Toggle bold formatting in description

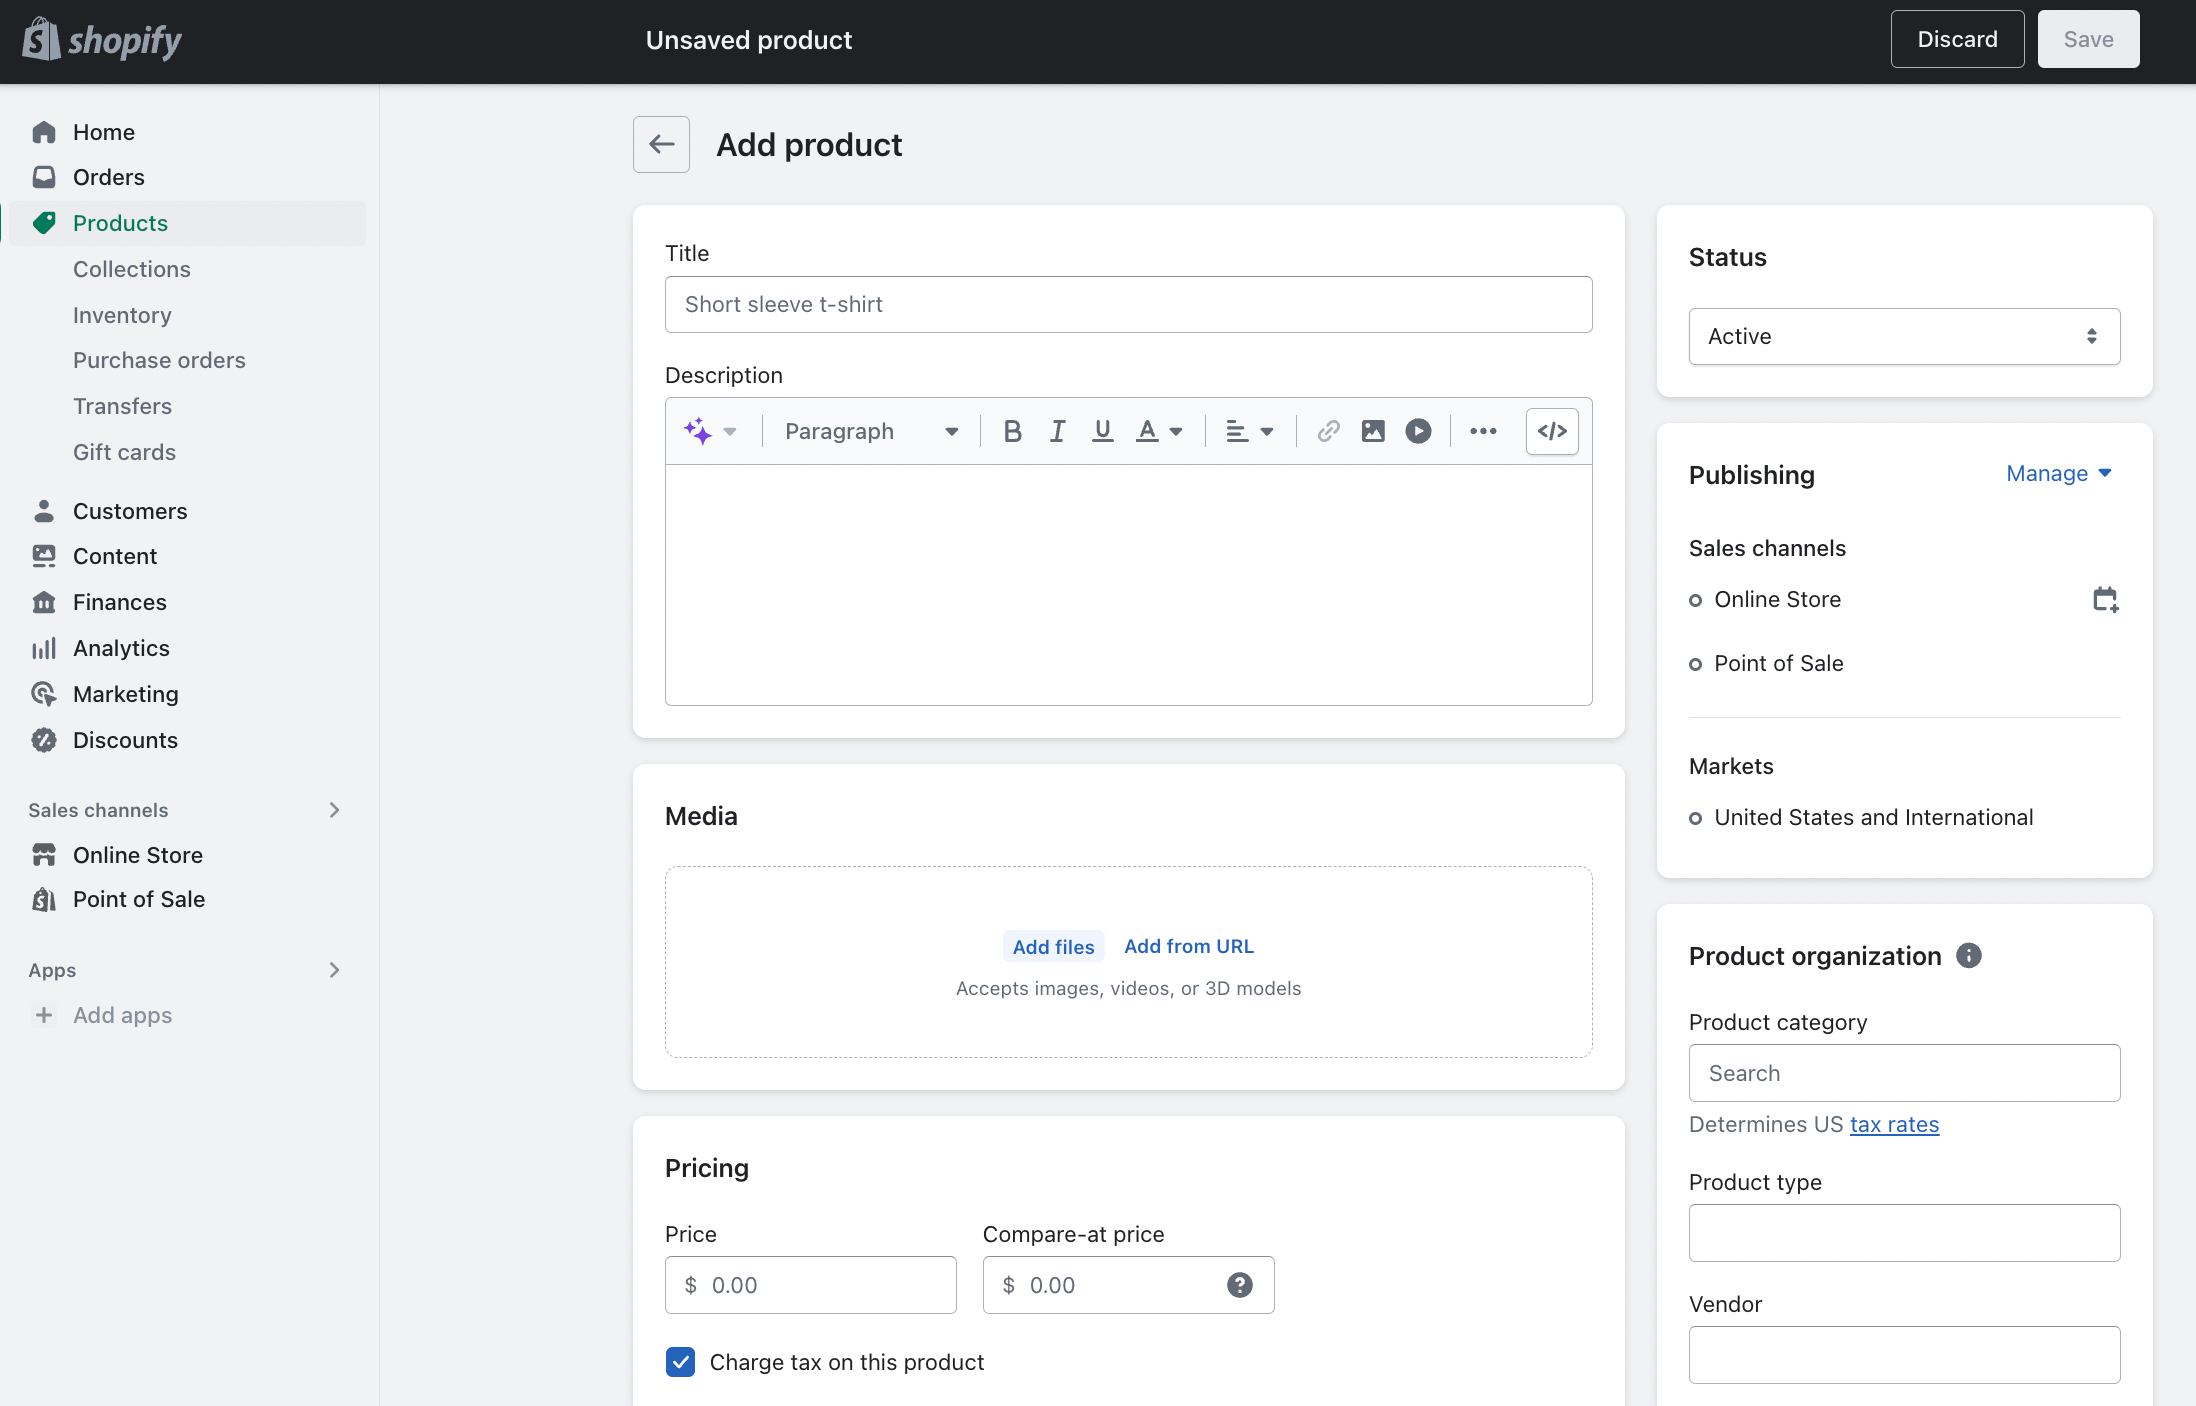tap(1012, 431)
